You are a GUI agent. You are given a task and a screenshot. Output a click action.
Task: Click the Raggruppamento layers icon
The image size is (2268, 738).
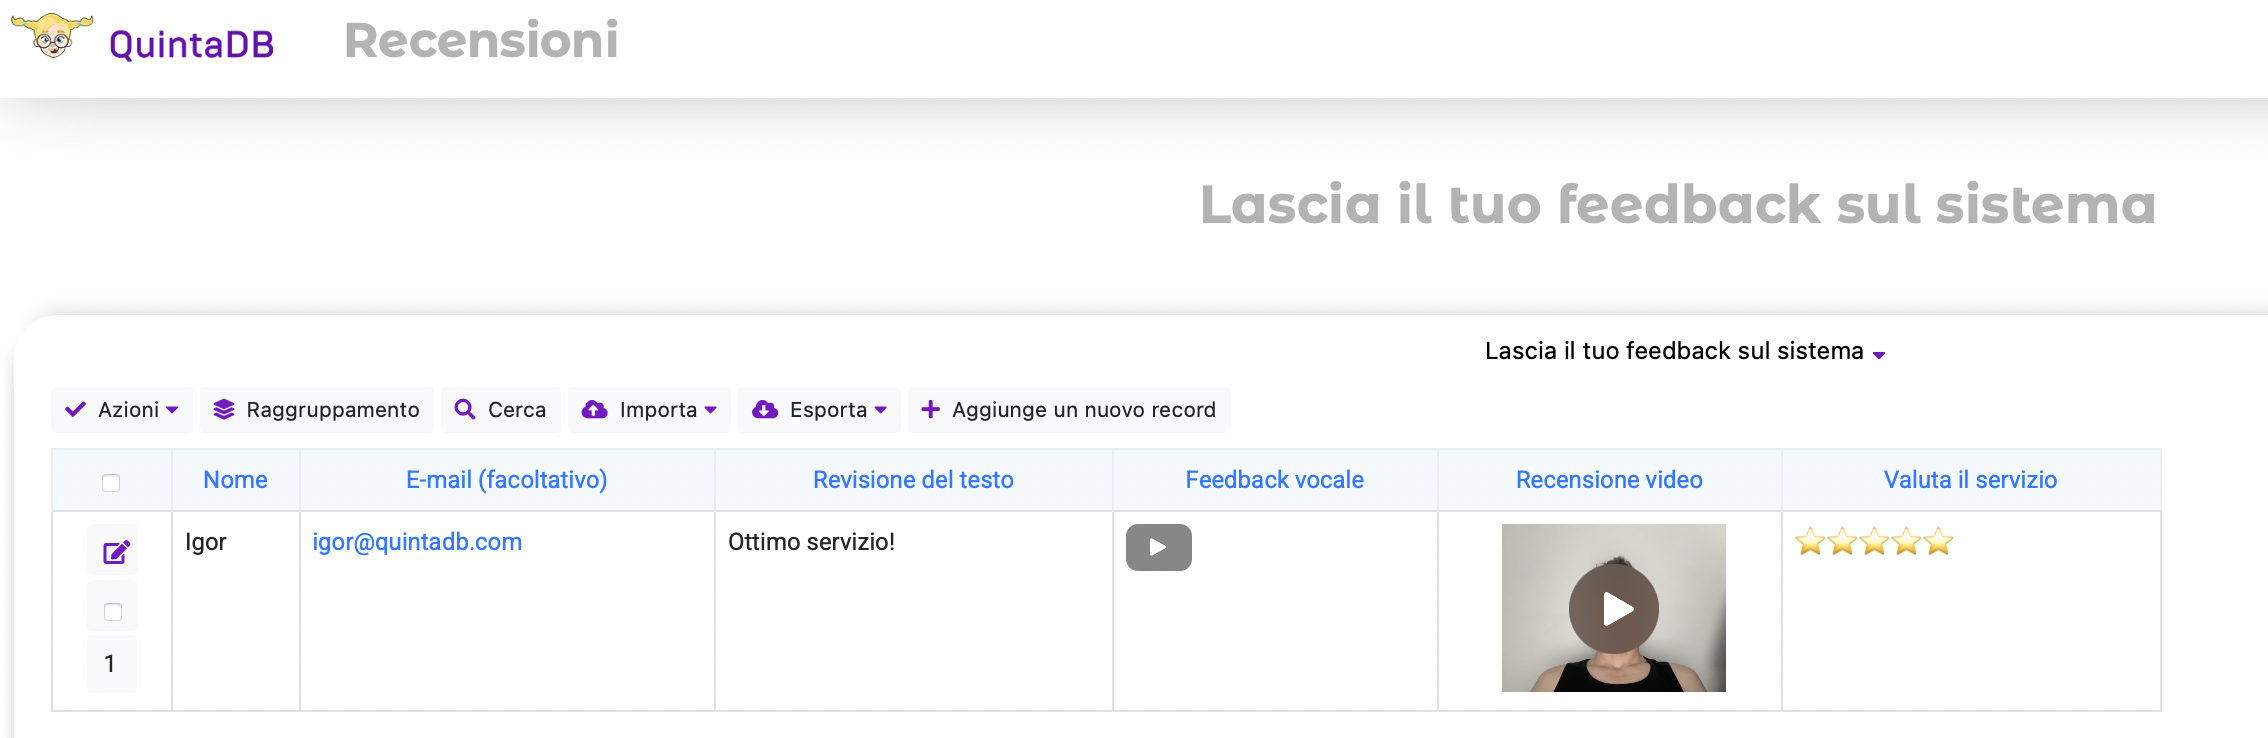tap(224, 410)
